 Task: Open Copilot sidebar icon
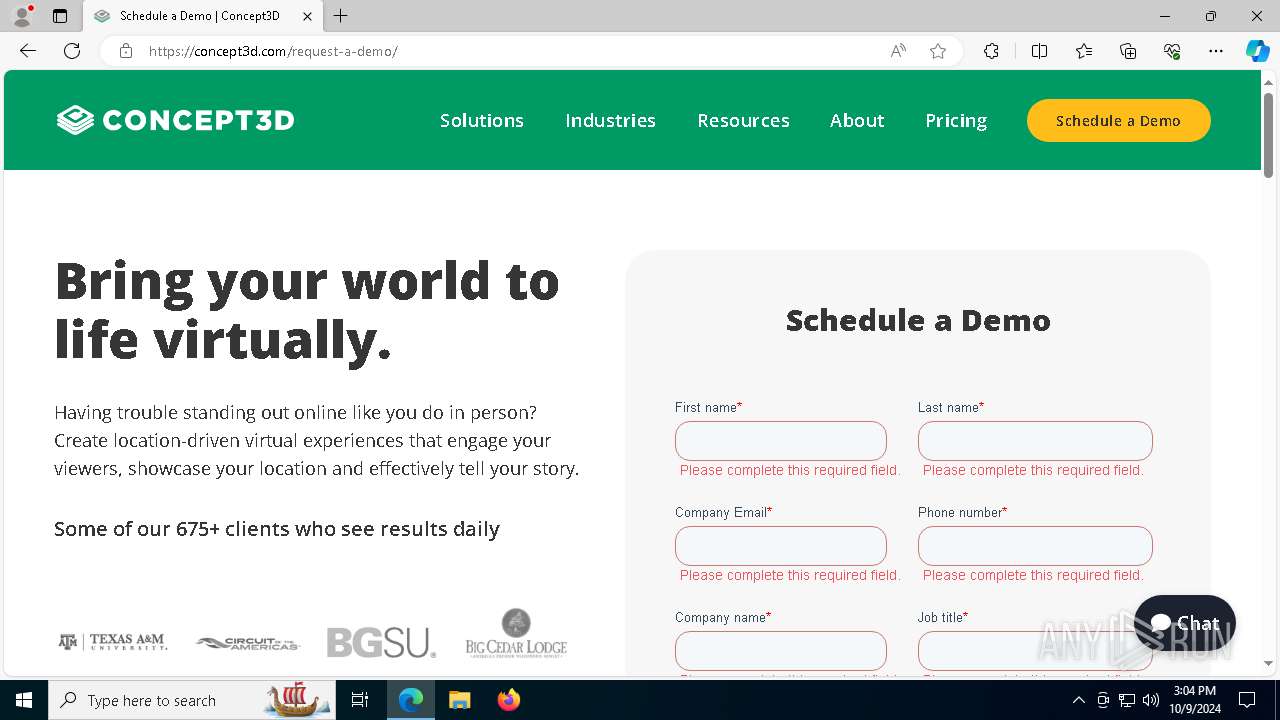[1257, 51]
